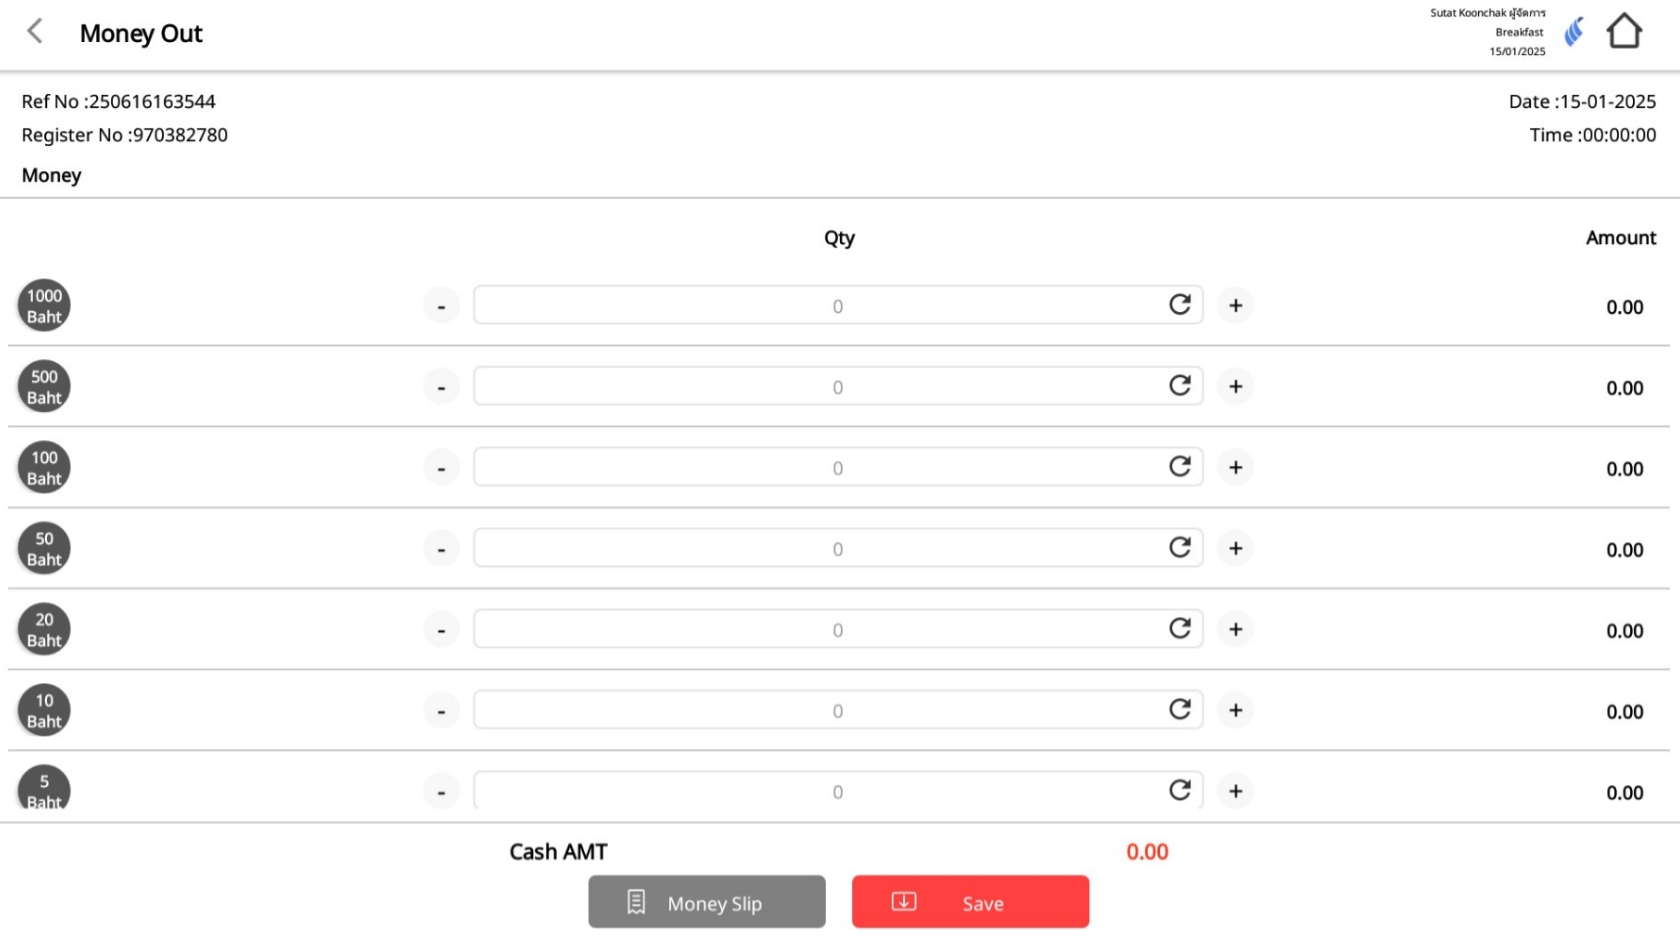This screenshot has width=1680, height=937.
Task: Increase the 1000 Baht quantity
Action: point(1236,305)
